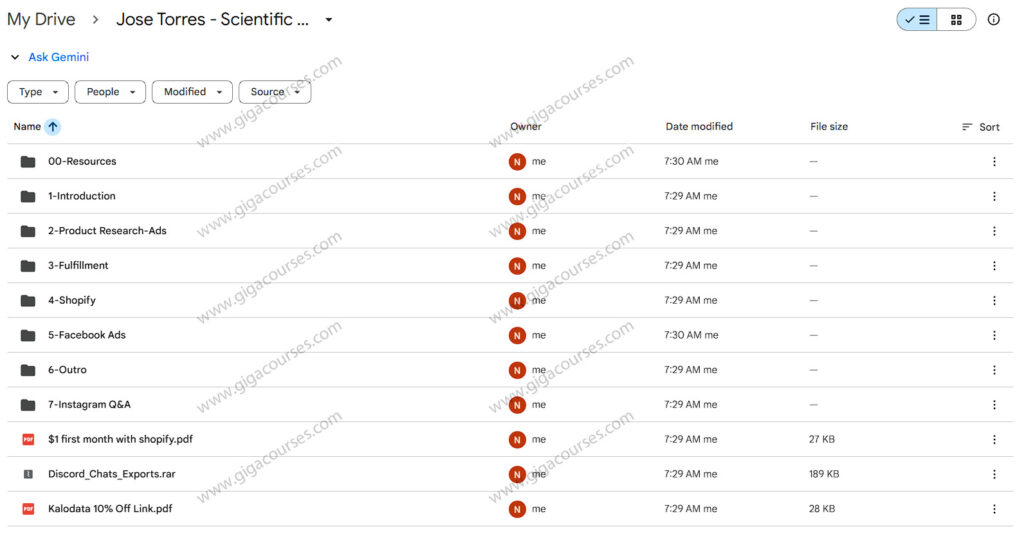Click the 7-Instagram Q&A folder icon
Viewport: 1024px width, 545px height.
point(27,405)
